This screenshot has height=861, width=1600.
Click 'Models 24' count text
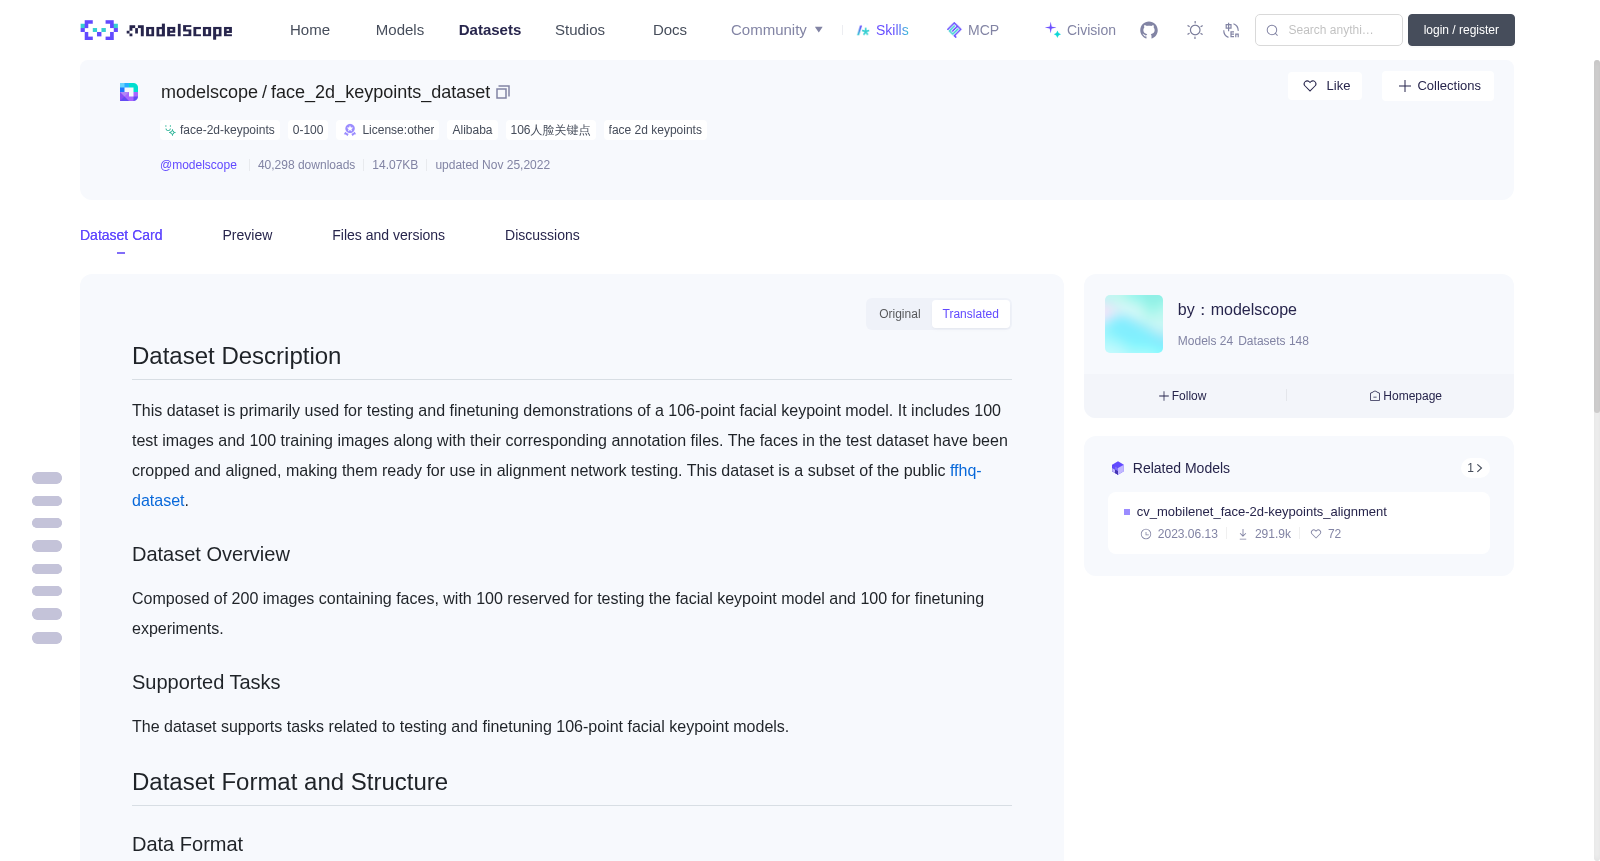1205,341
